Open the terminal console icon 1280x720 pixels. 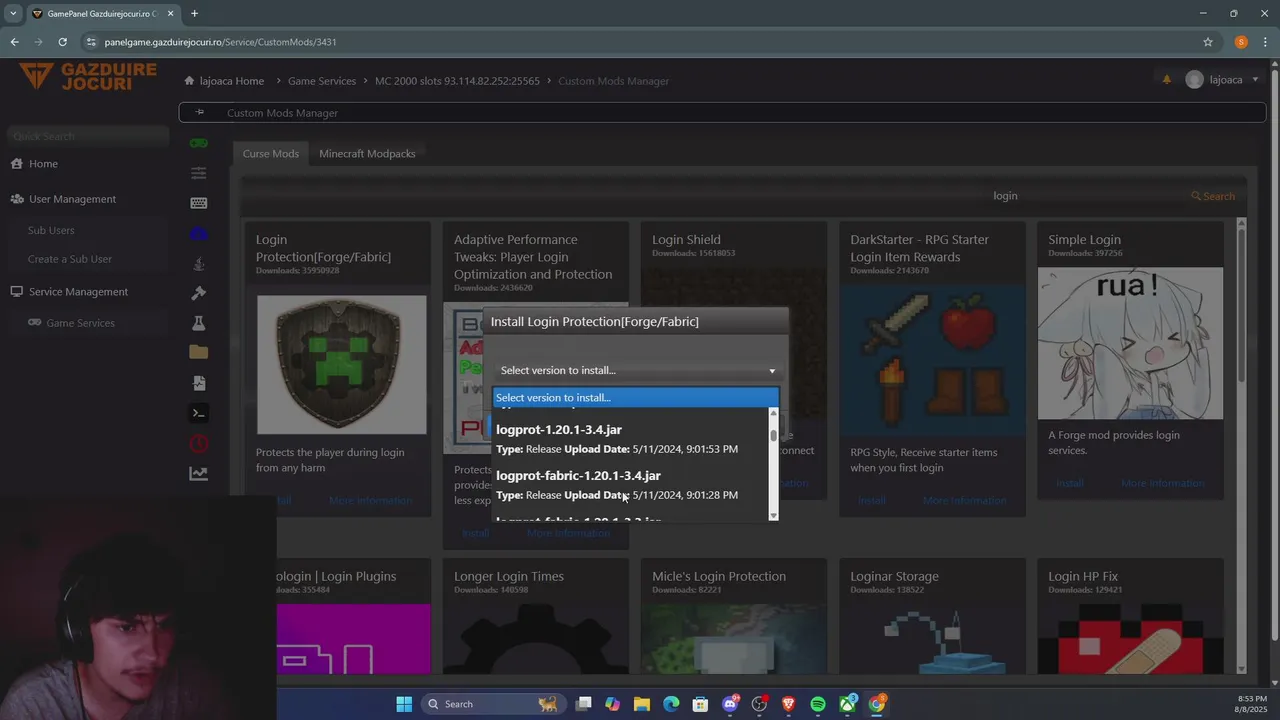(x=199, y=413)
